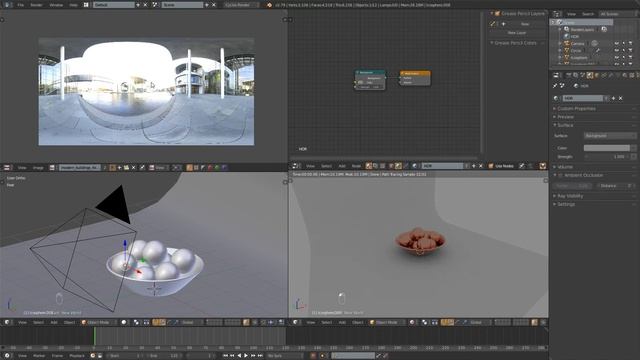The width and height of the screenshot is (640, 360).
Task: Open the Image menu in the image editor header
Action: tap(38, 168)
